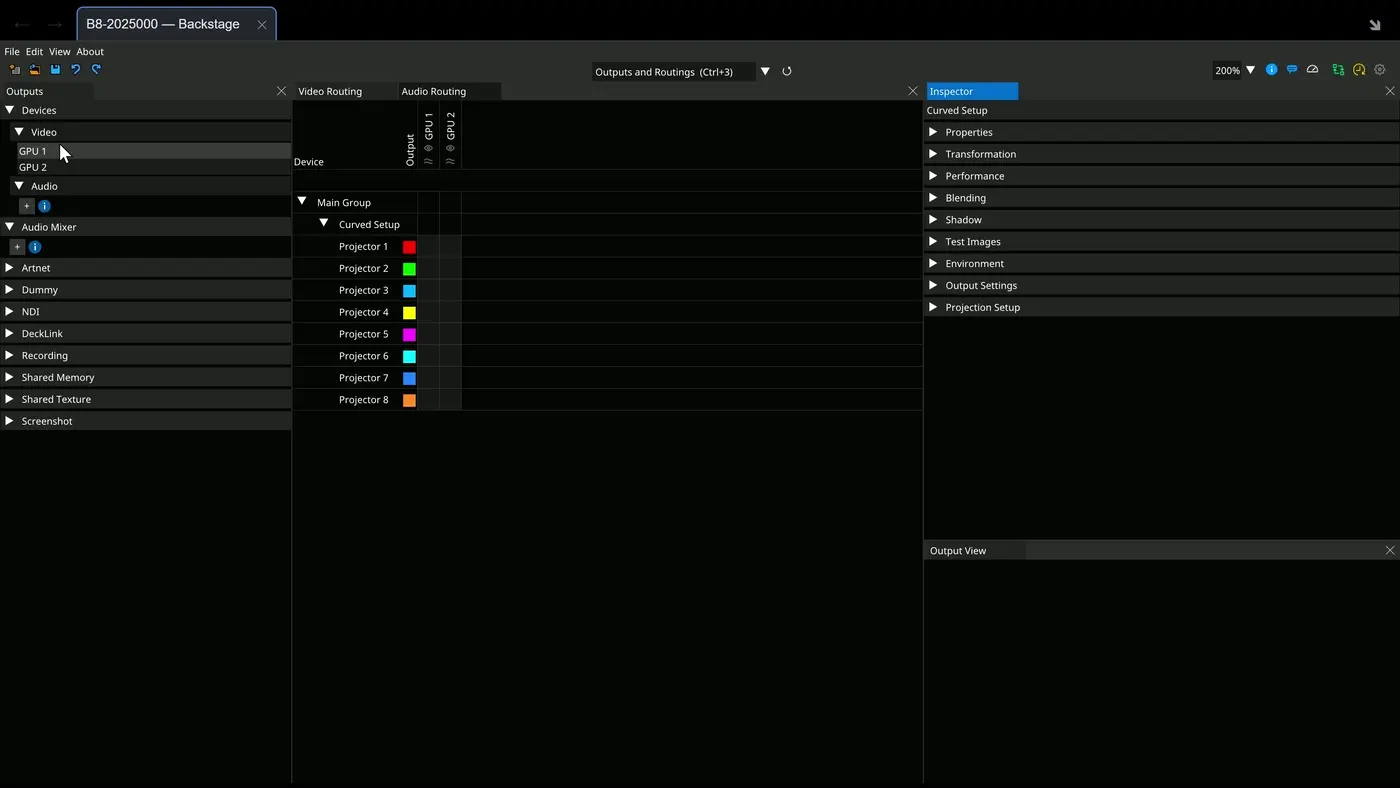Toggle the eye icon in GPU 2 column
This screenshot has height=788, width=1400.
click(450, 148)
